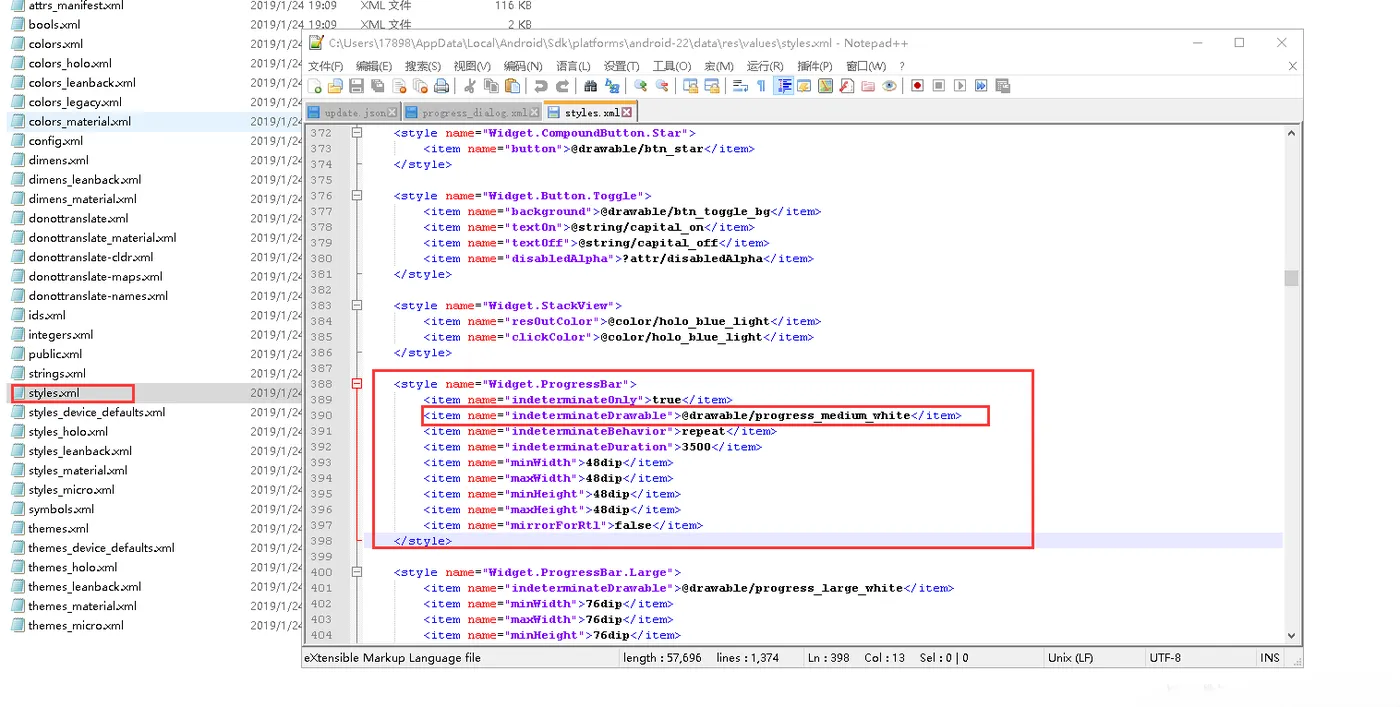Viewport: 1400px width, 707px height.
Task: Open the 设置(T) menu
Action: tap(621, 66)
